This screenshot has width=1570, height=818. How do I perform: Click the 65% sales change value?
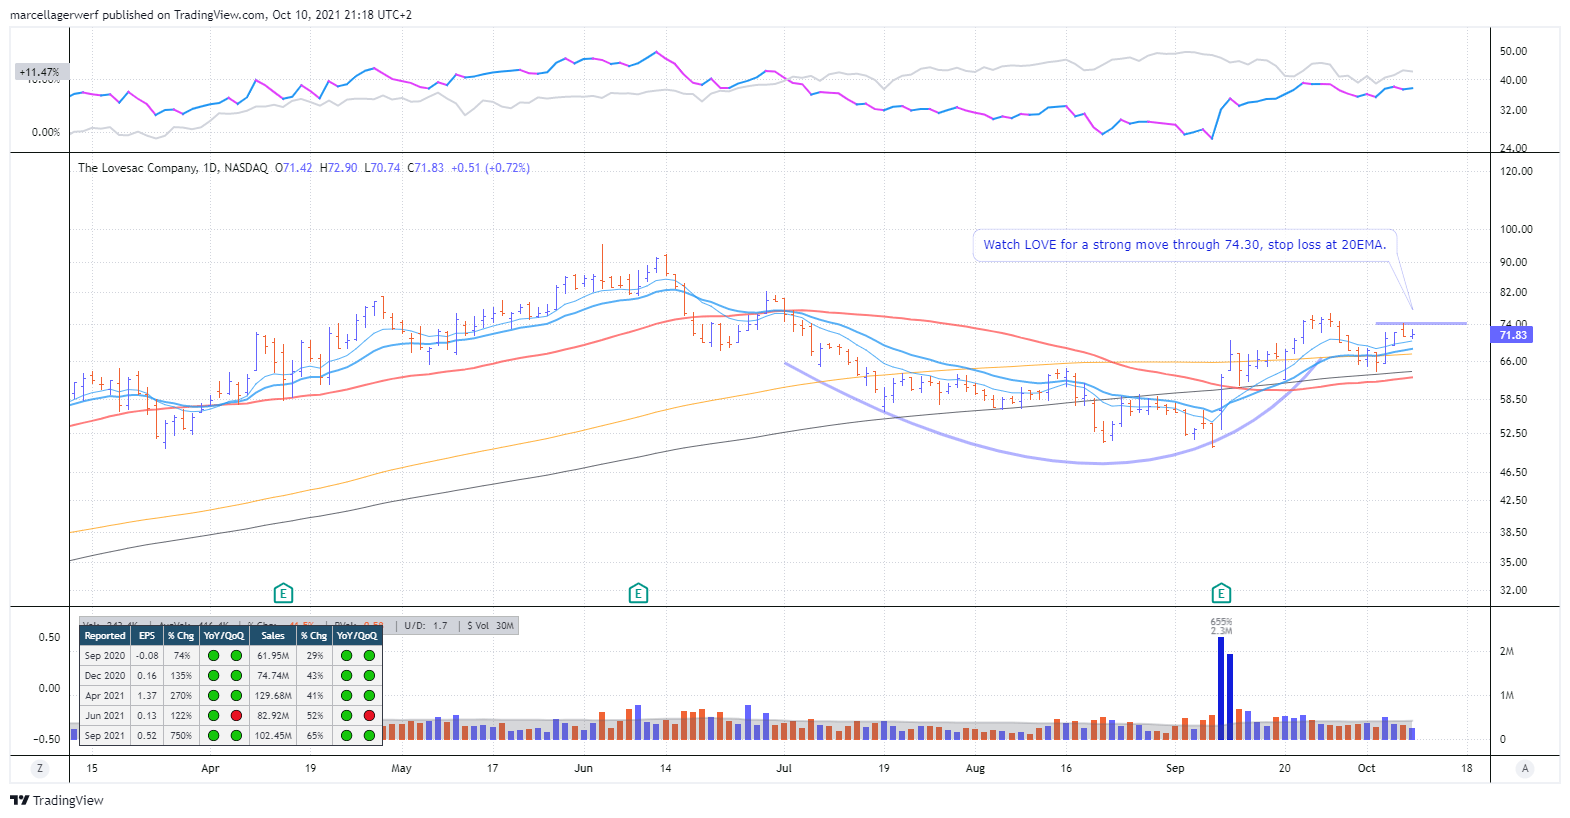[x=315, y=736]
